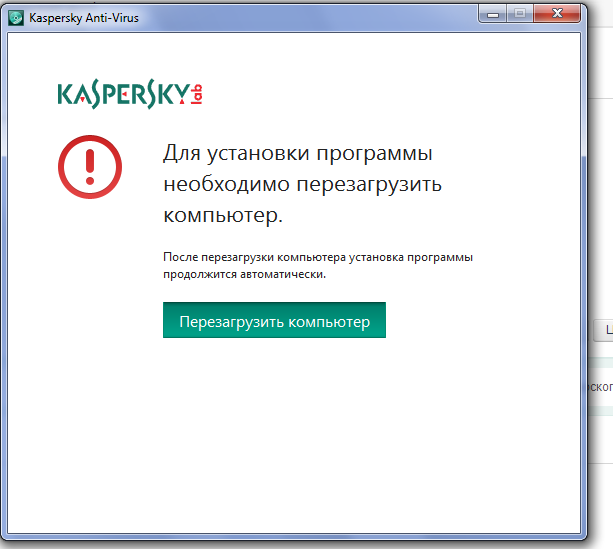Click the text 'продолжится автоматически.'
Image resolution: width=613 pixels, height=549 pixels.
[x=244, y=274]
